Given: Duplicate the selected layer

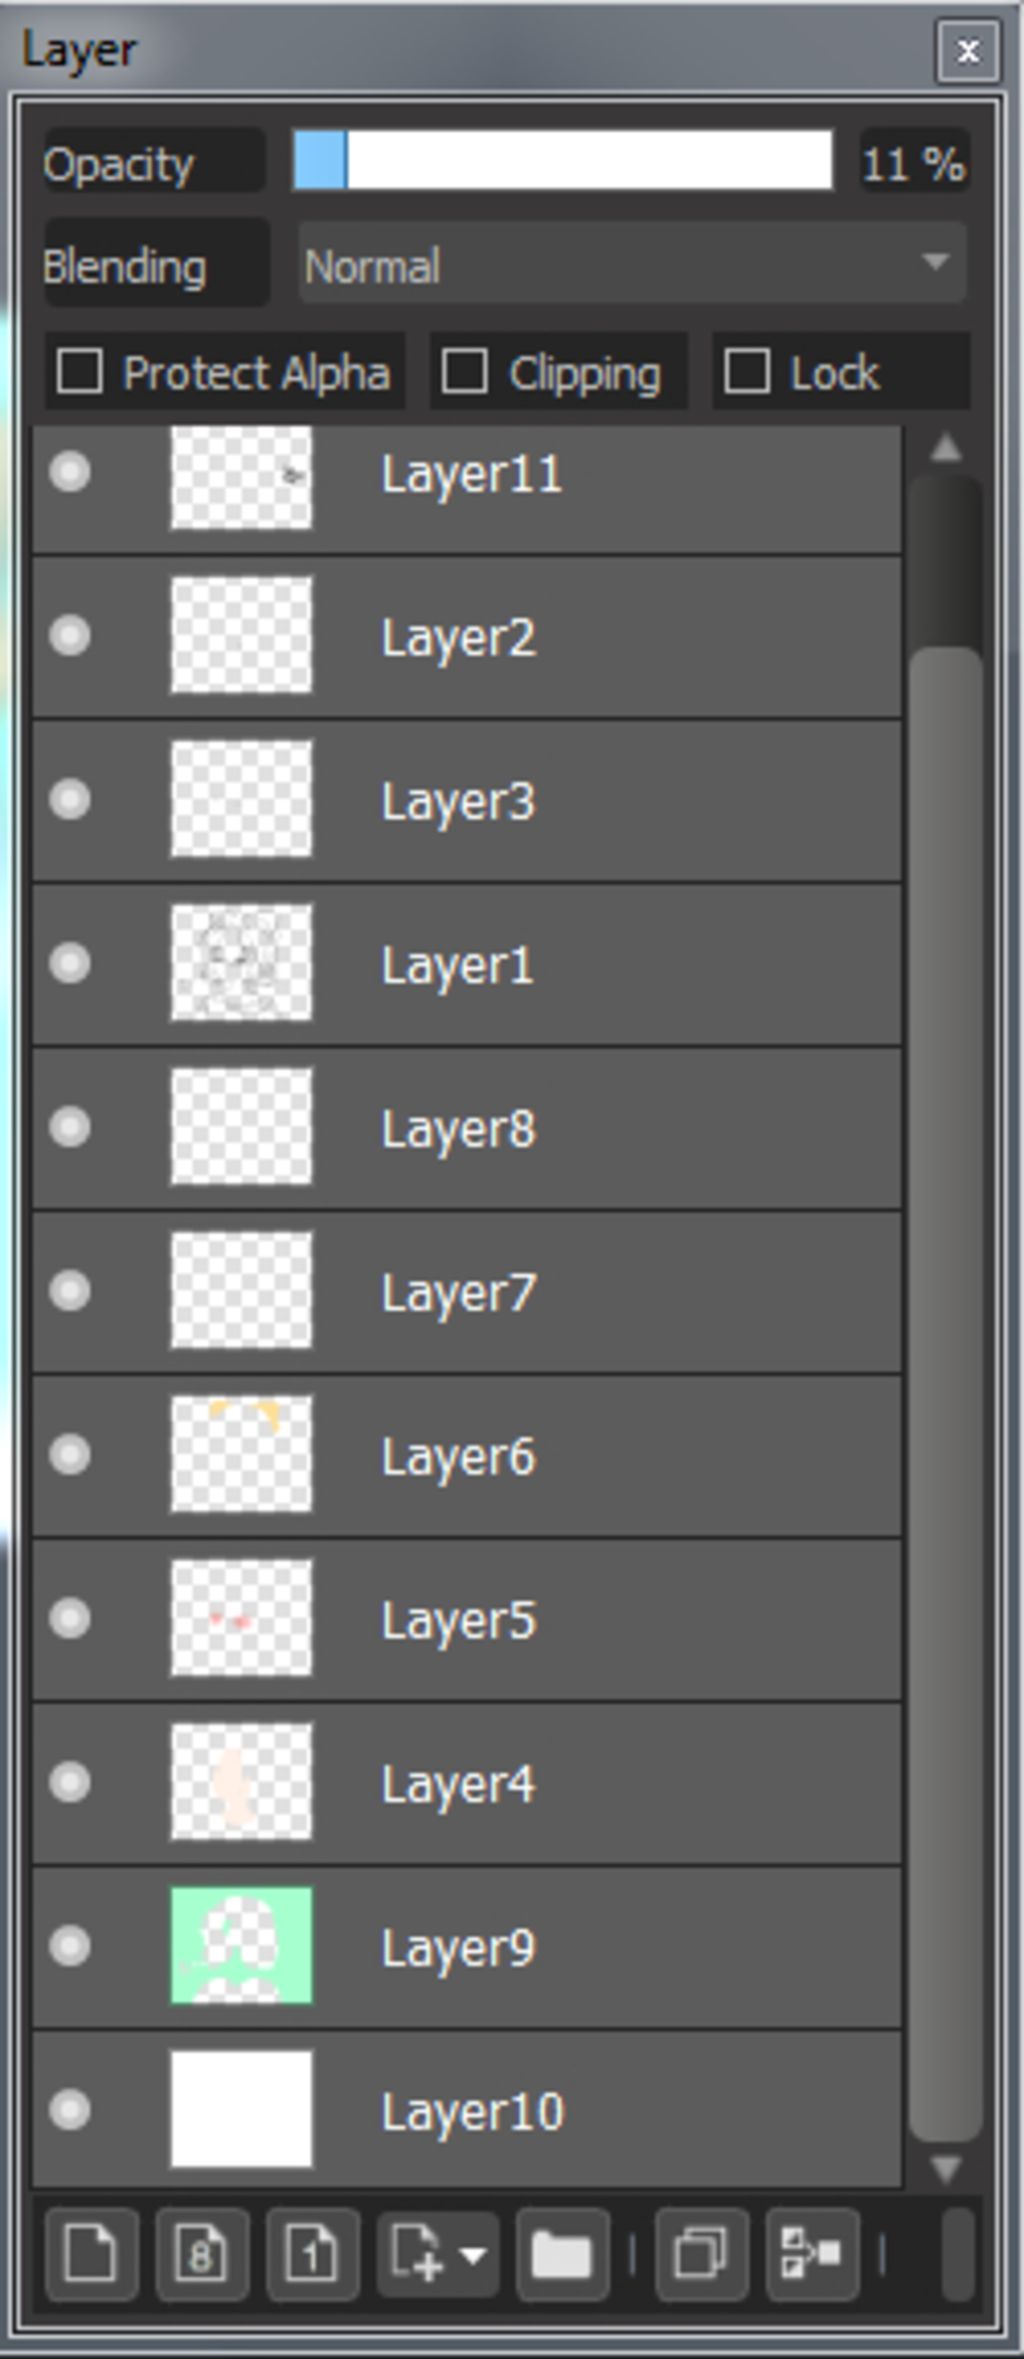Looking at the screenshot, I should (701, 2254).
